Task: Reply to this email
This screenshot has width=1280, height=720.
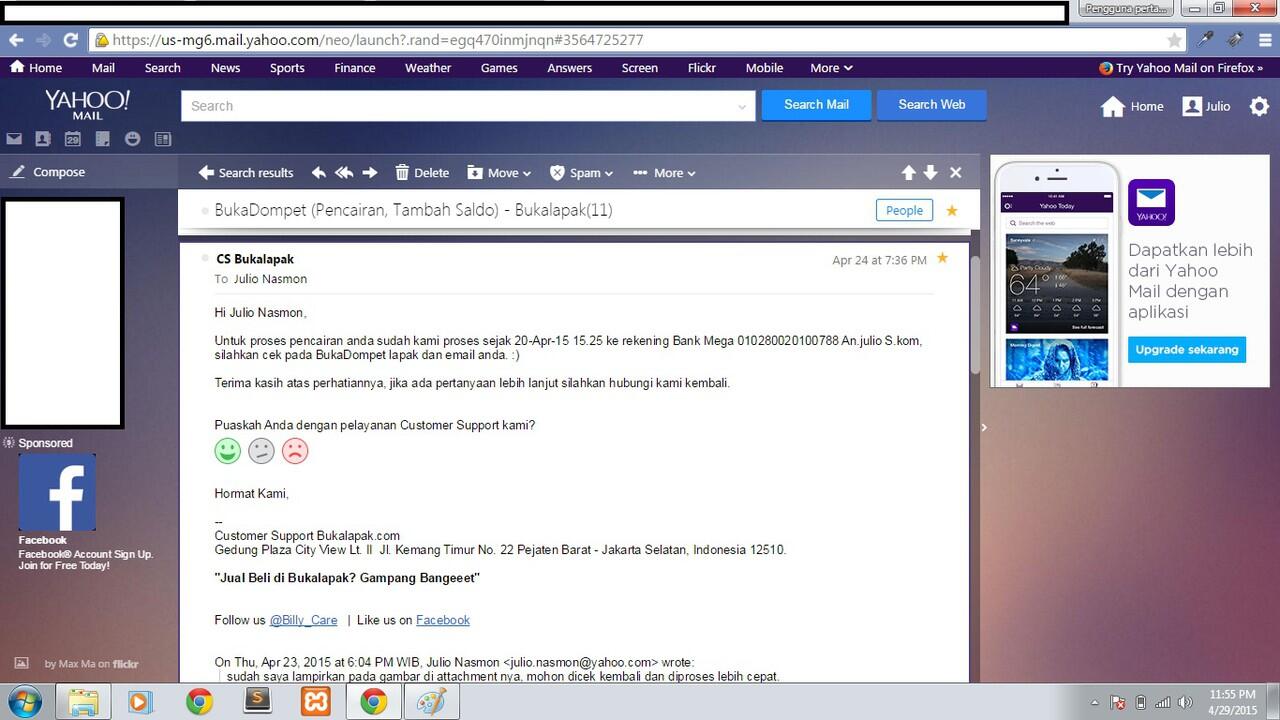Action: [319, 173]
